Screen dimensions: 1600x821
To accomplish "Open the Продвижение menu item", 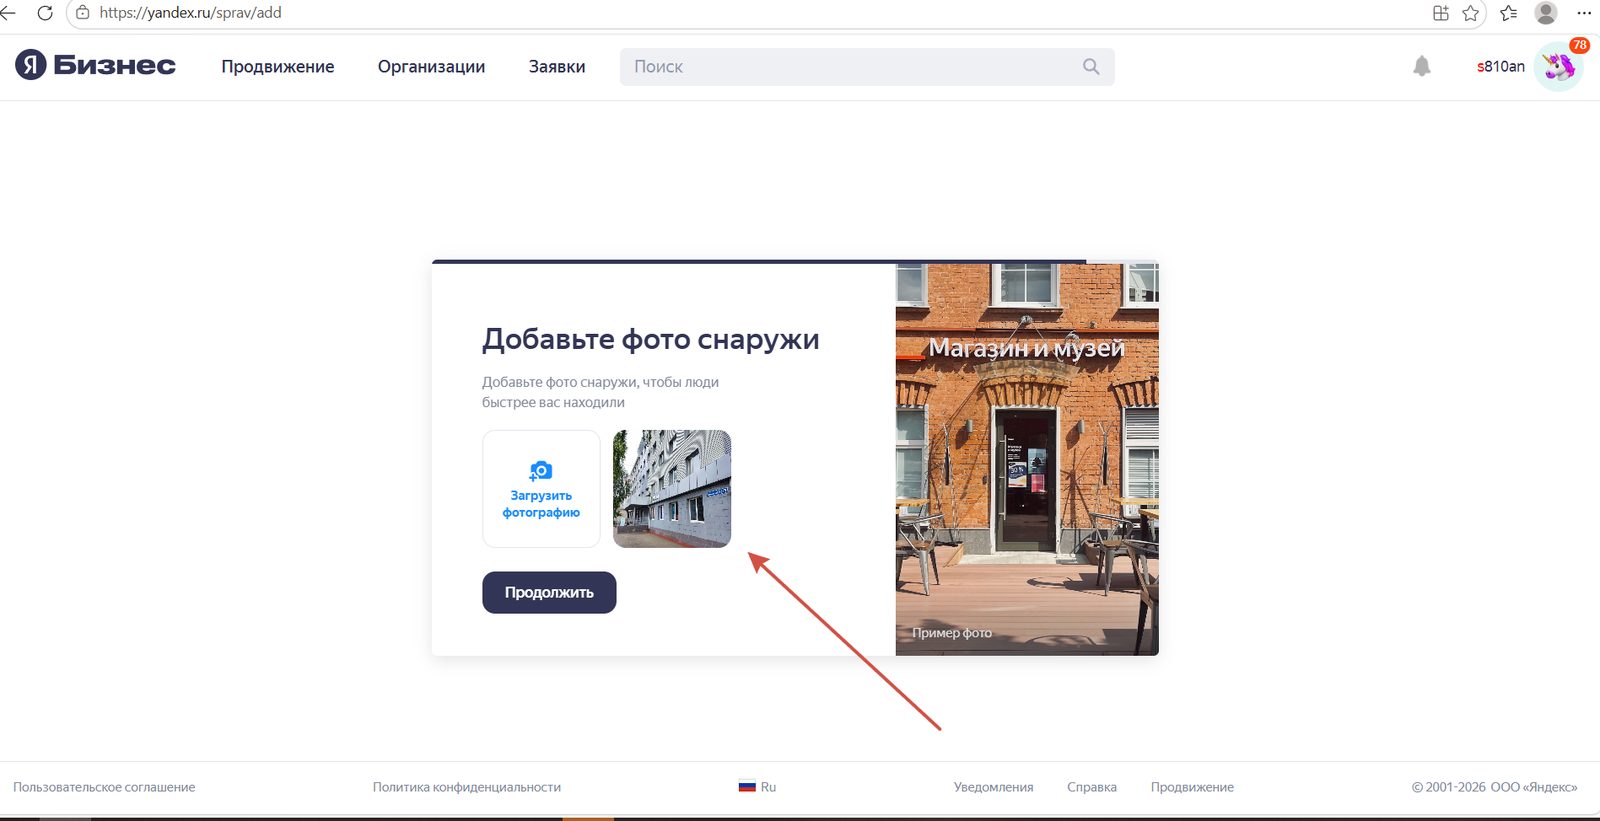I will coord(278,66).
